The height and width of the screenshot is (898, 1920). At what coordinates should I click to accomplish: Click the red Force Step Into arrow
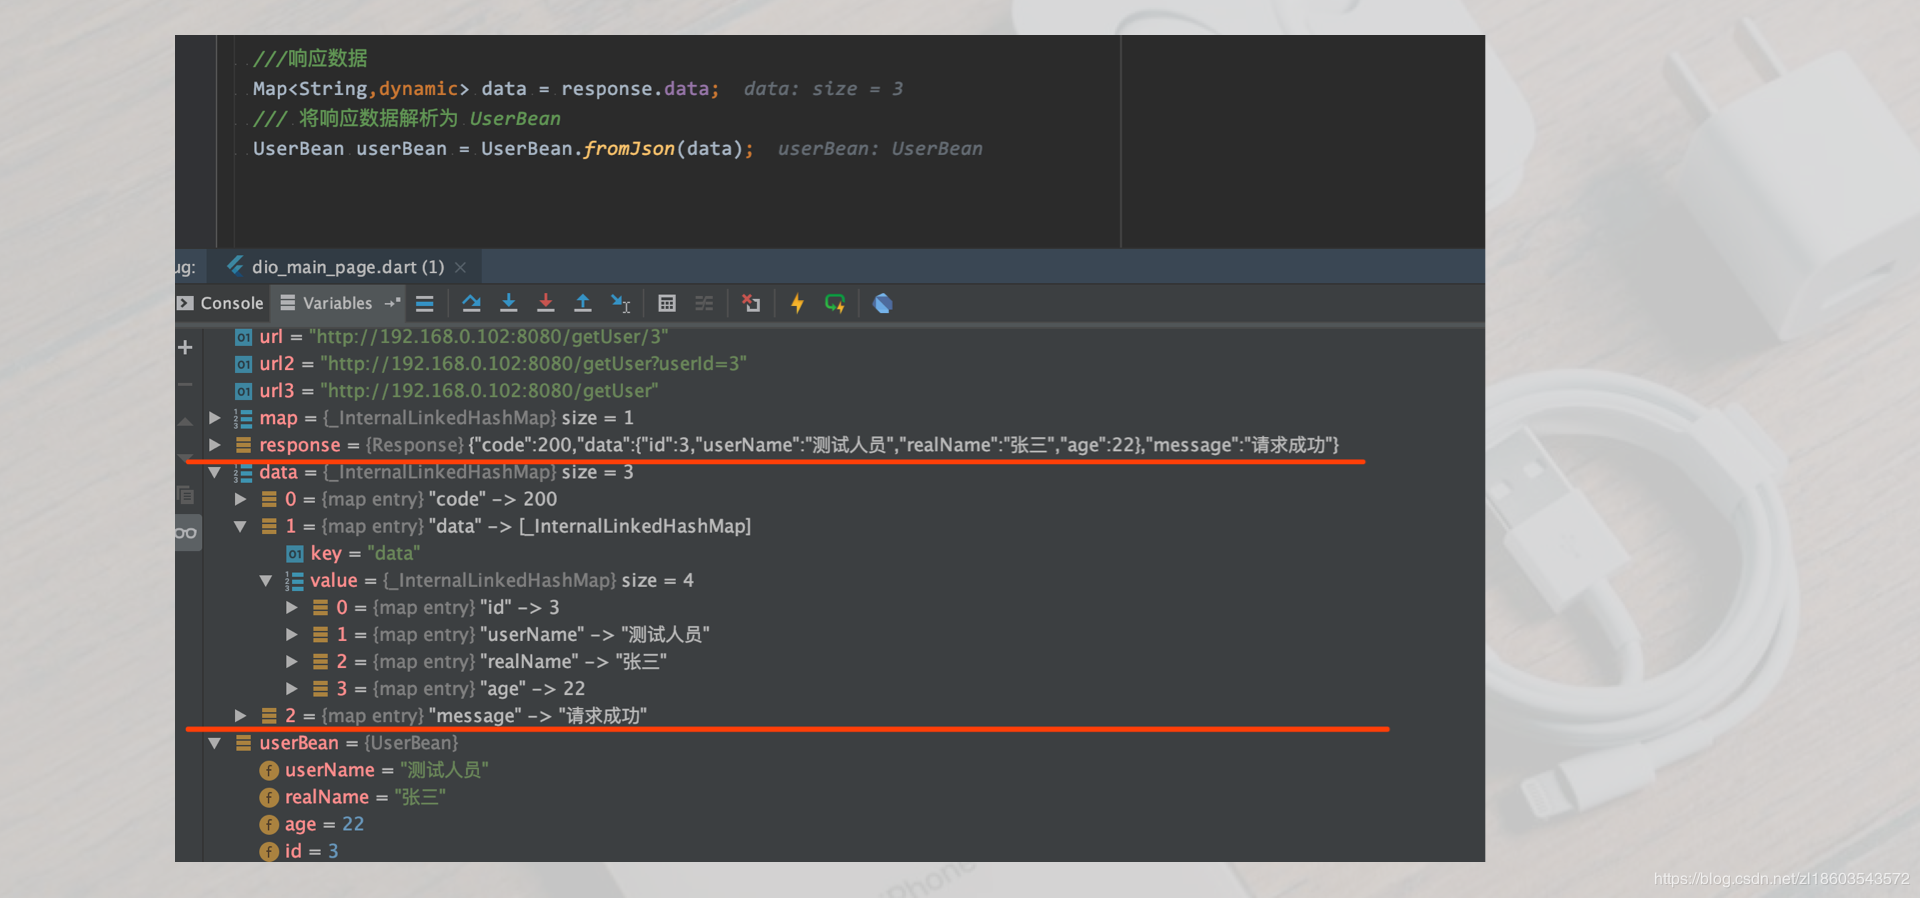click(545, 303)
